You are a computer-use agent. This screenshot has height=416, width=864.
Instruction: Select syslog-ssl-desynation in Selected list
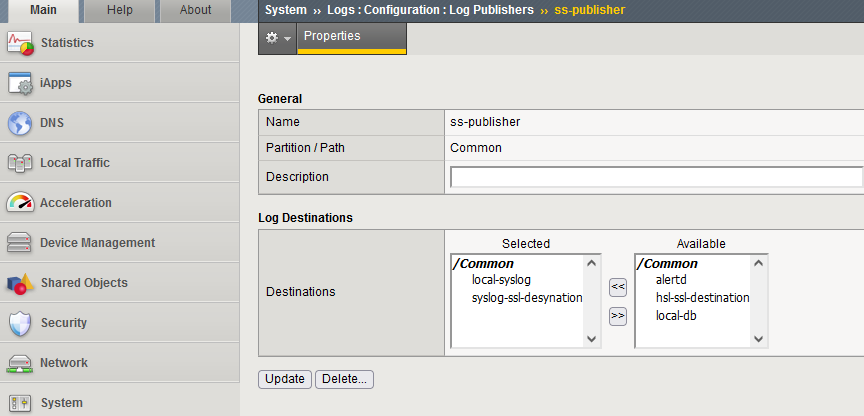click(527, 298)
